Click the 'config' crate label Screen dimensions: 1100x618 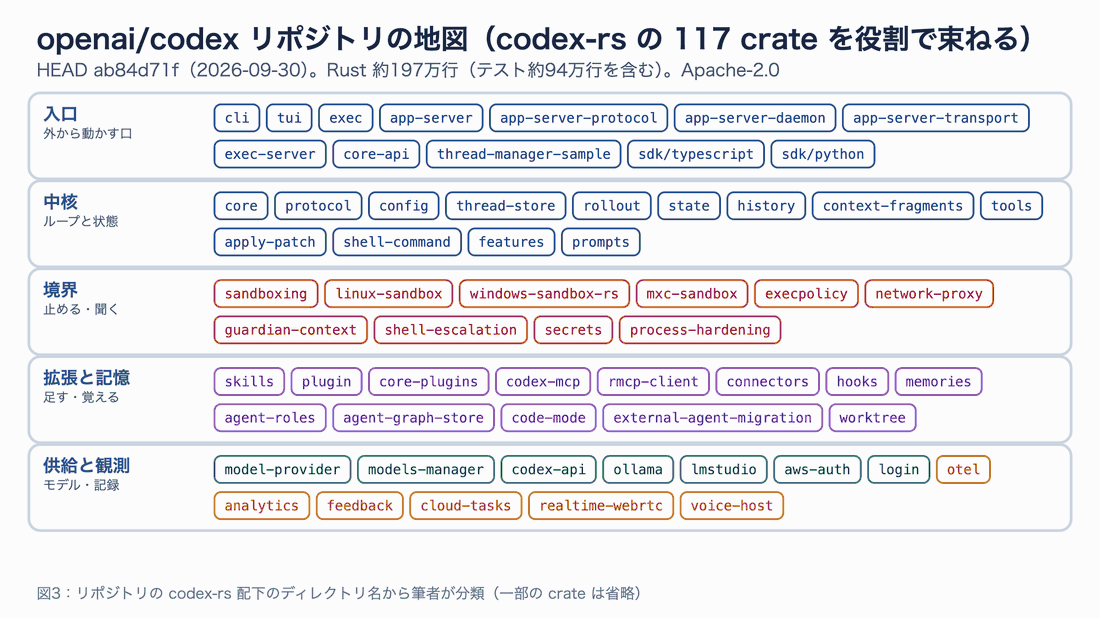tap(403, 206)
